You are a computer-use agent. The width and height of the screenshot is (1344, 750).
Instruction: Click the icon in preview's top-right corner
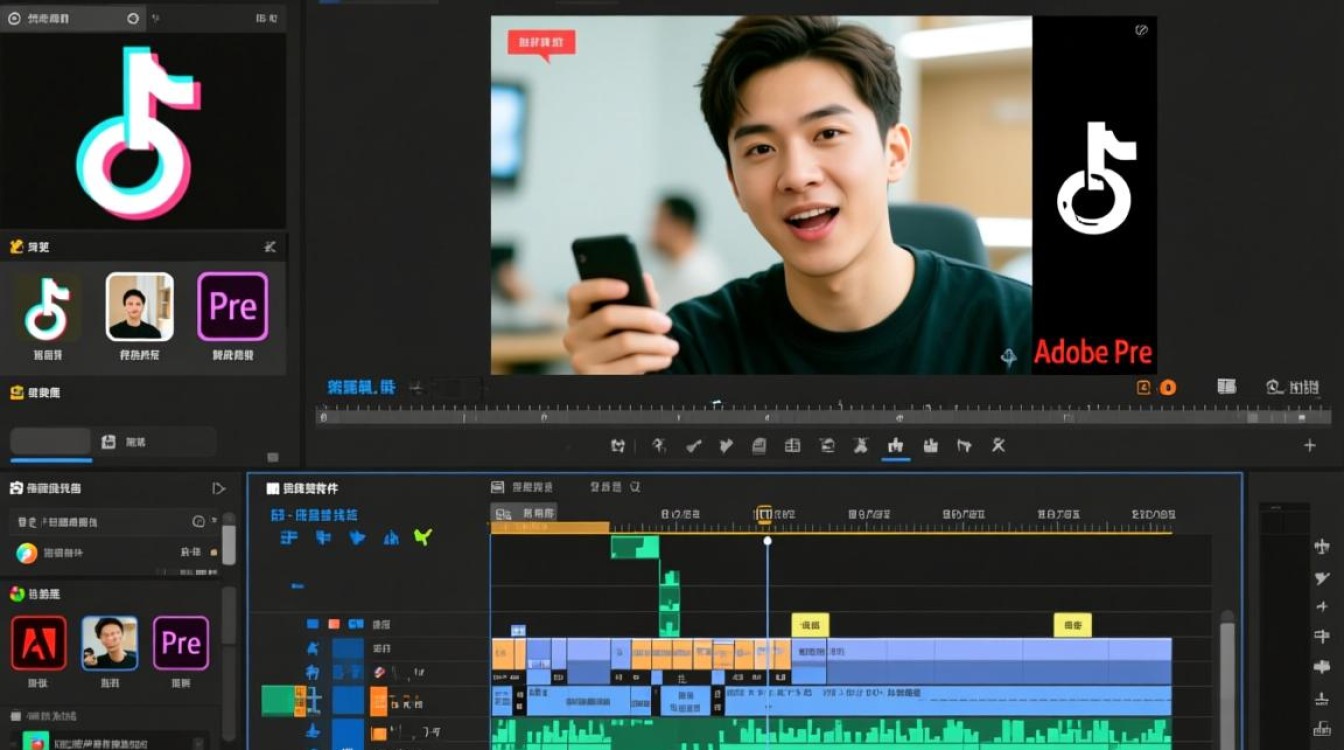pyautogui.click(x=1141, y=31)
